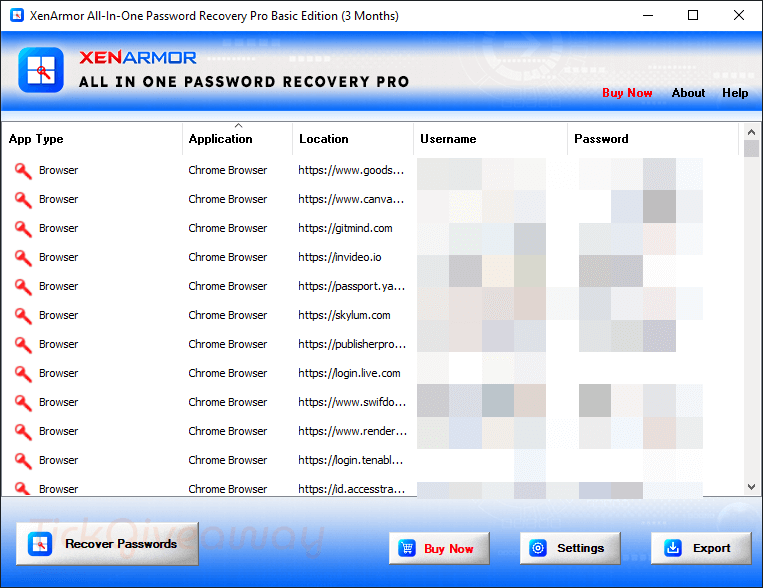
Task: Select the https://login.tenabl... location cell
Action: 350,460
